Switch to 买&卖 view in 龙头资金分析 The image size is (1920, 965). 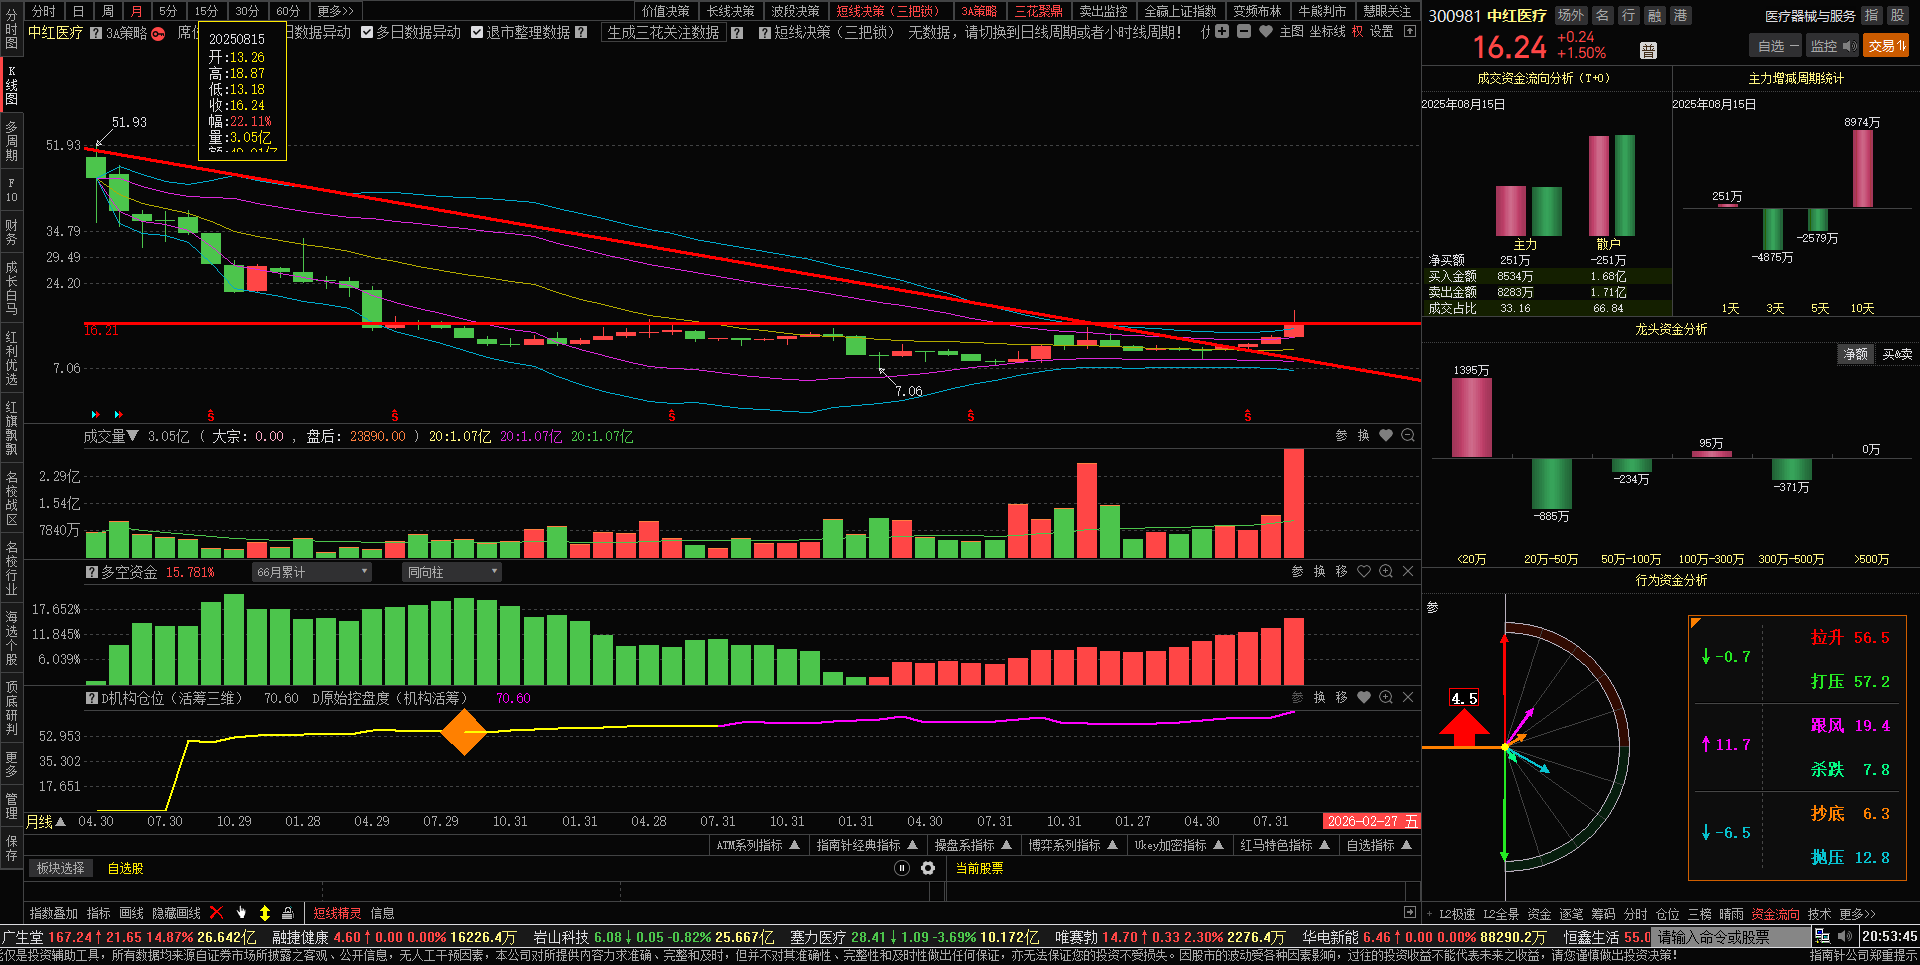1897,354
